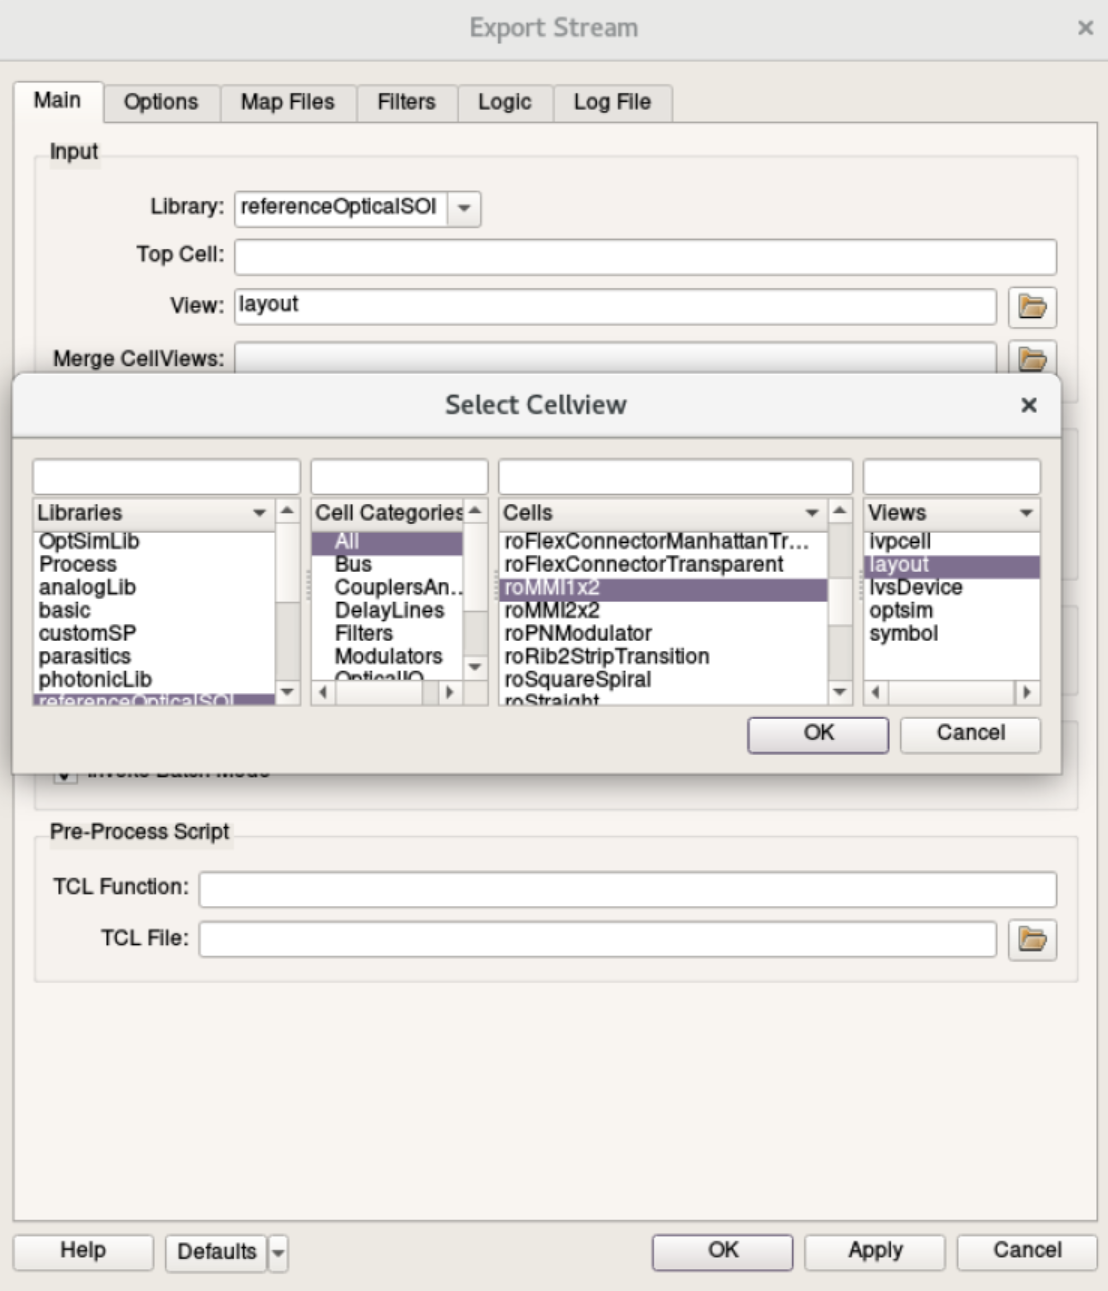Select the symbol view

[x=952, y=633]
